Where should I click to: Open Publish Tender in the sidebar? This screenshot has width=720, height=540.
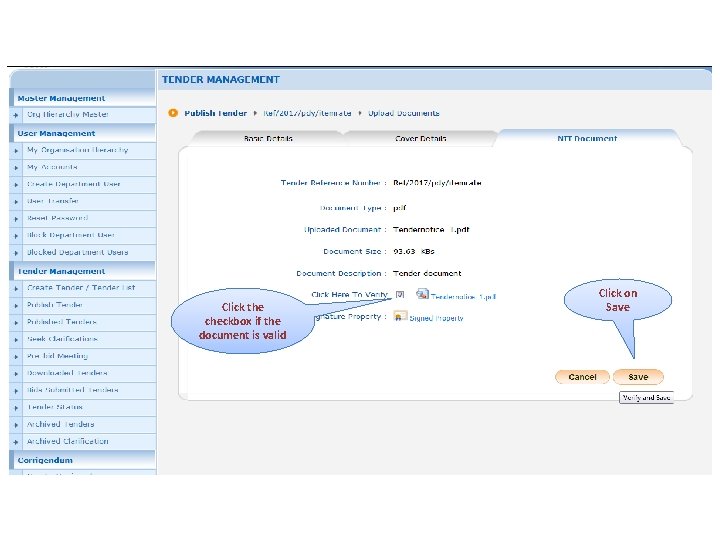(x=55, y=305)
